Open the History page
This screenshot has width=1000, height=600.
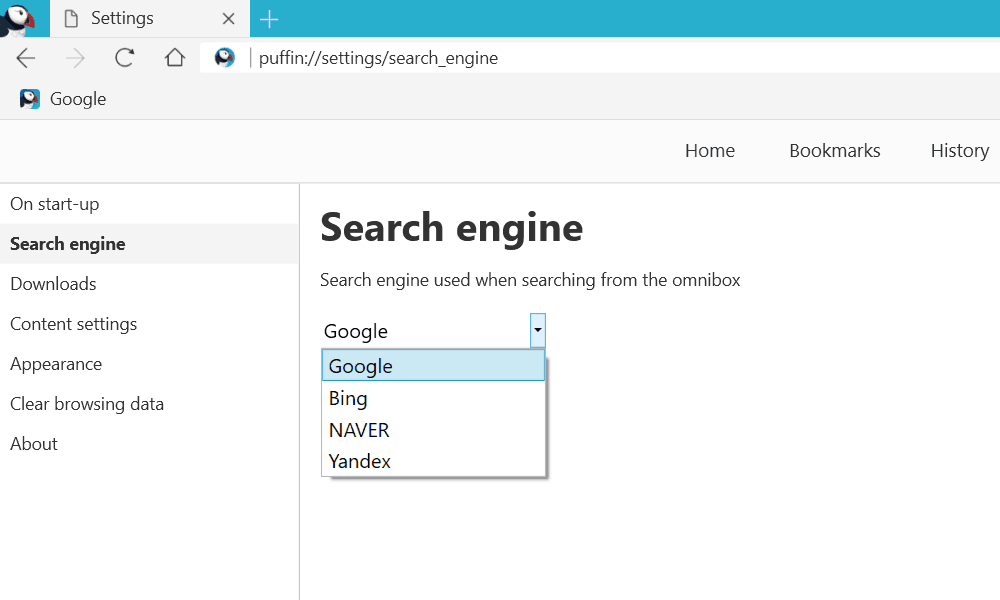pos(959,150)
